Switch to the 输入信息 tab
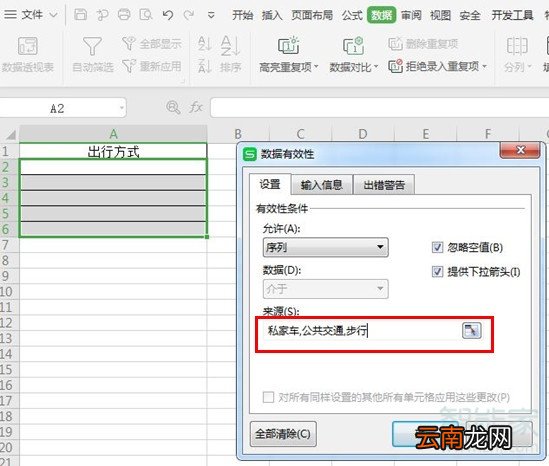The height and width of the screenshot is (466, 549). click(321, 185)
